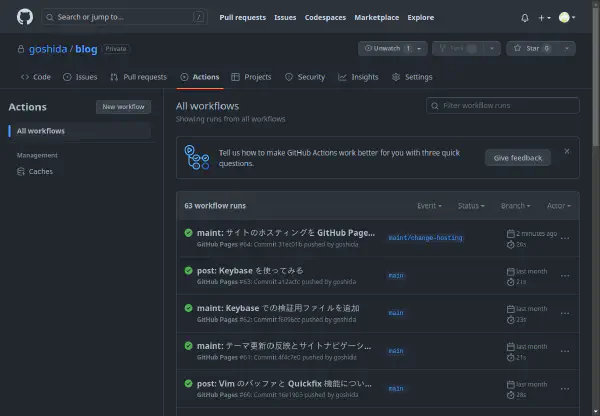
Task: Open Pull requests in the top navigation
Action: (x=243, y=18)
